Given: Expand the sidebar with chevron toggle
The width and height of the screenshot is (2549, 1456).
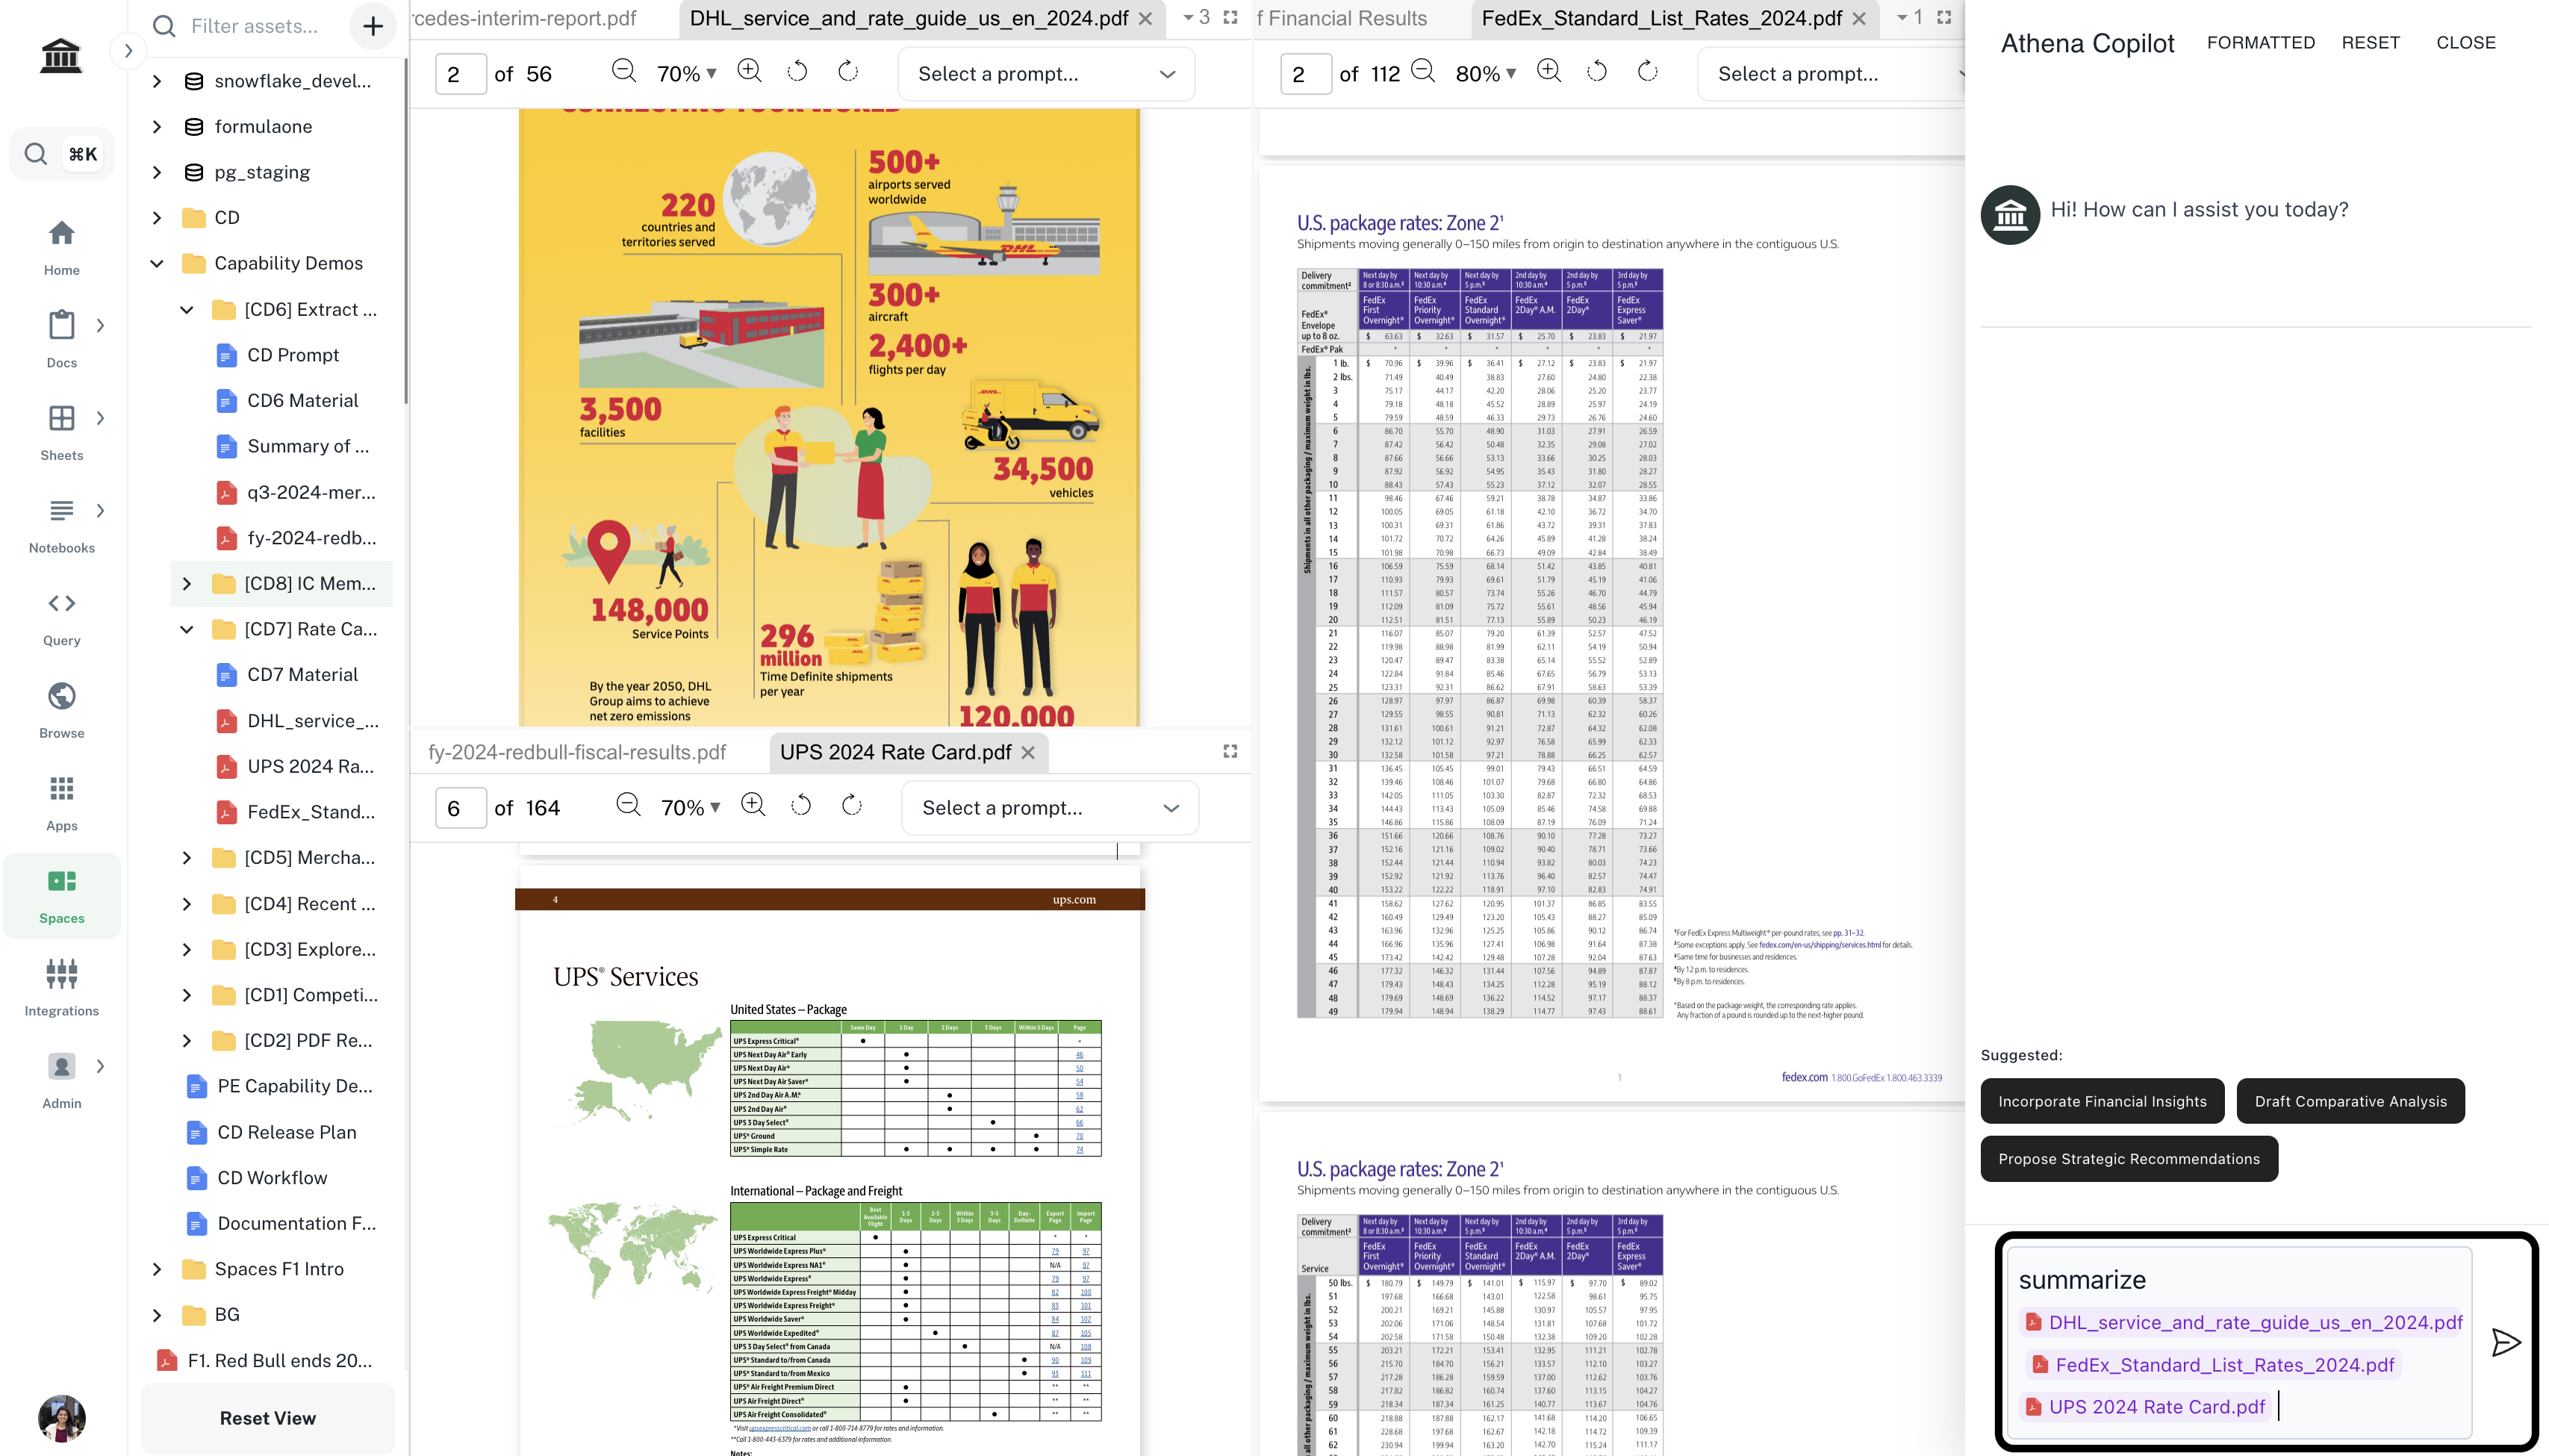Looking at the screenshot, I should [x=128, y=50].
